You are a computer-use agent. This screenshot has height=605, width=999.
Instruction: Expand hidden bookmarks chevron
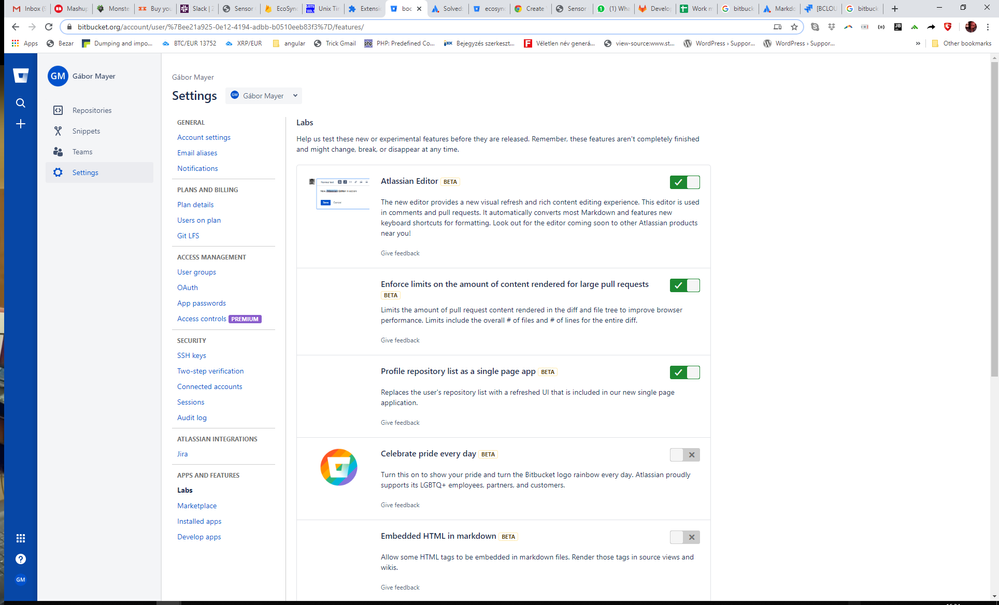point(917,43)
